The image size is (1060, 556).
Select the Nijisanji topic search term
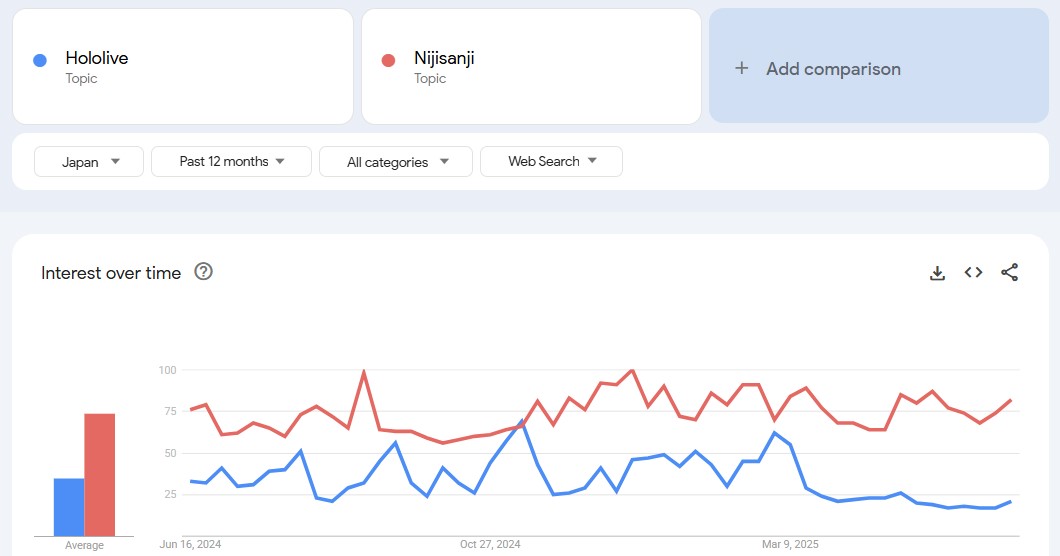click(x=444, y=58)
